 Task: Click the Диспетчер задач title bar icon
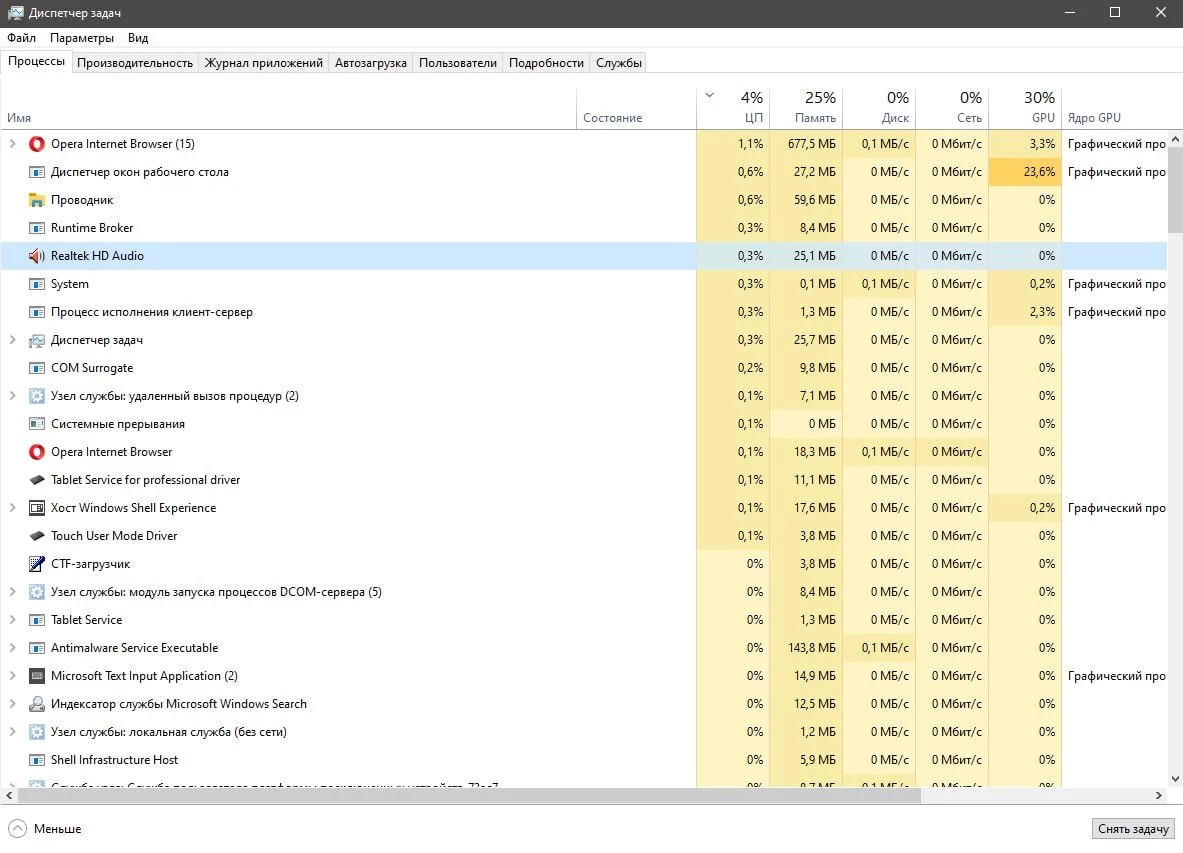pyautogui.click(x=15, y=13)
